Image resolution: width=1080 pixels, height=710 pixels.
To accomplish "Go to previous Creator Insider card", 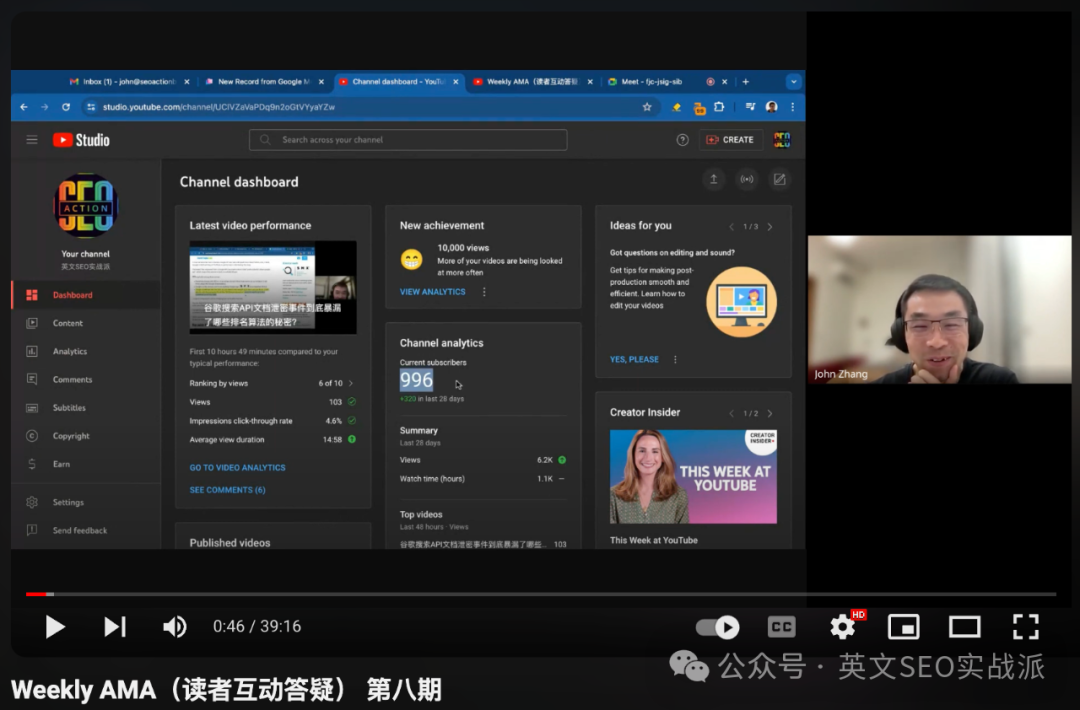I will click(731, 413).
